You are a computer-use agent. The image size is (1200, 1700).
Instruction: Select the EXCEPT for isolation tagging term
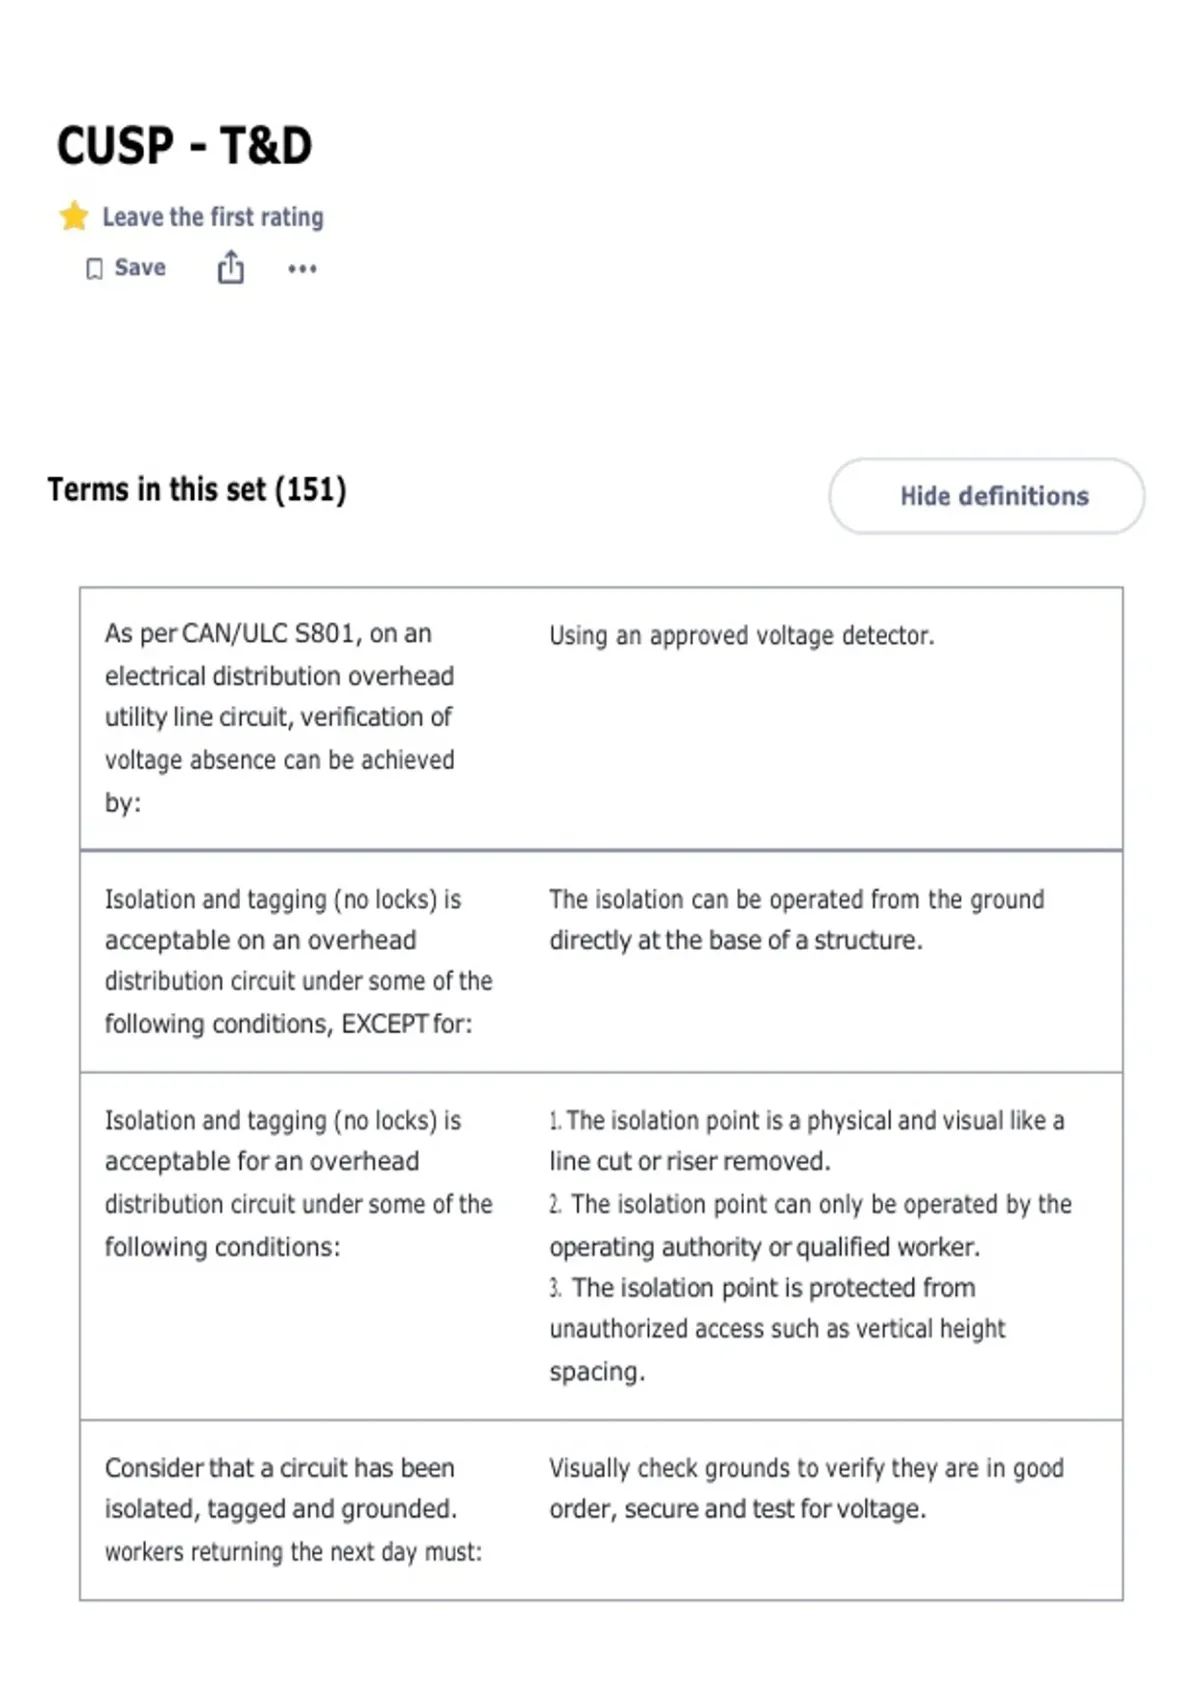(x=299, y=961)
